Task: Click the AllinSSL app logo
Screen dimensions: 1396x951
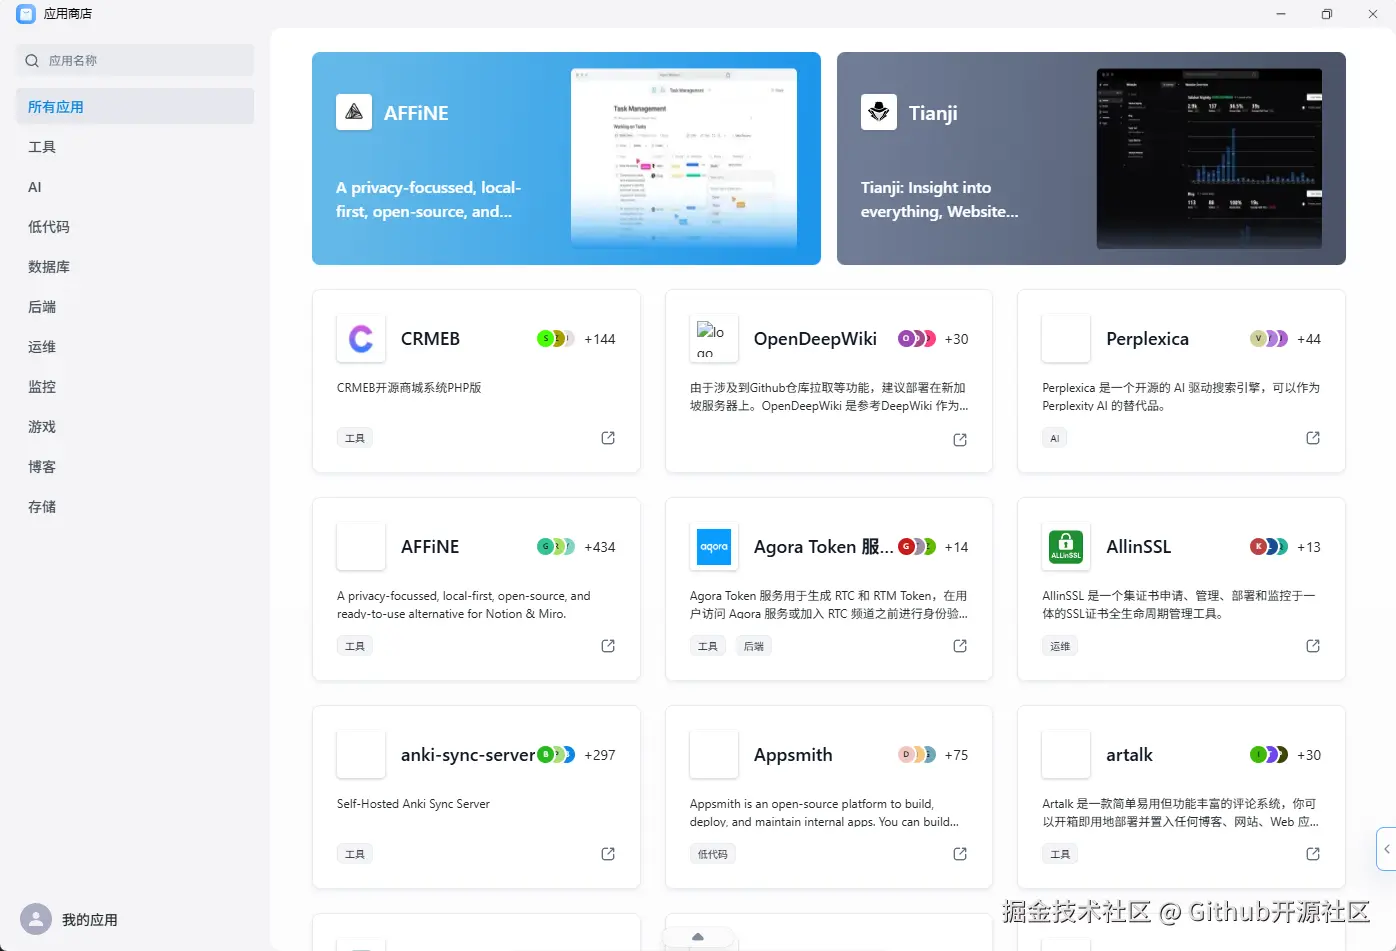Action: click(1066, 547)
